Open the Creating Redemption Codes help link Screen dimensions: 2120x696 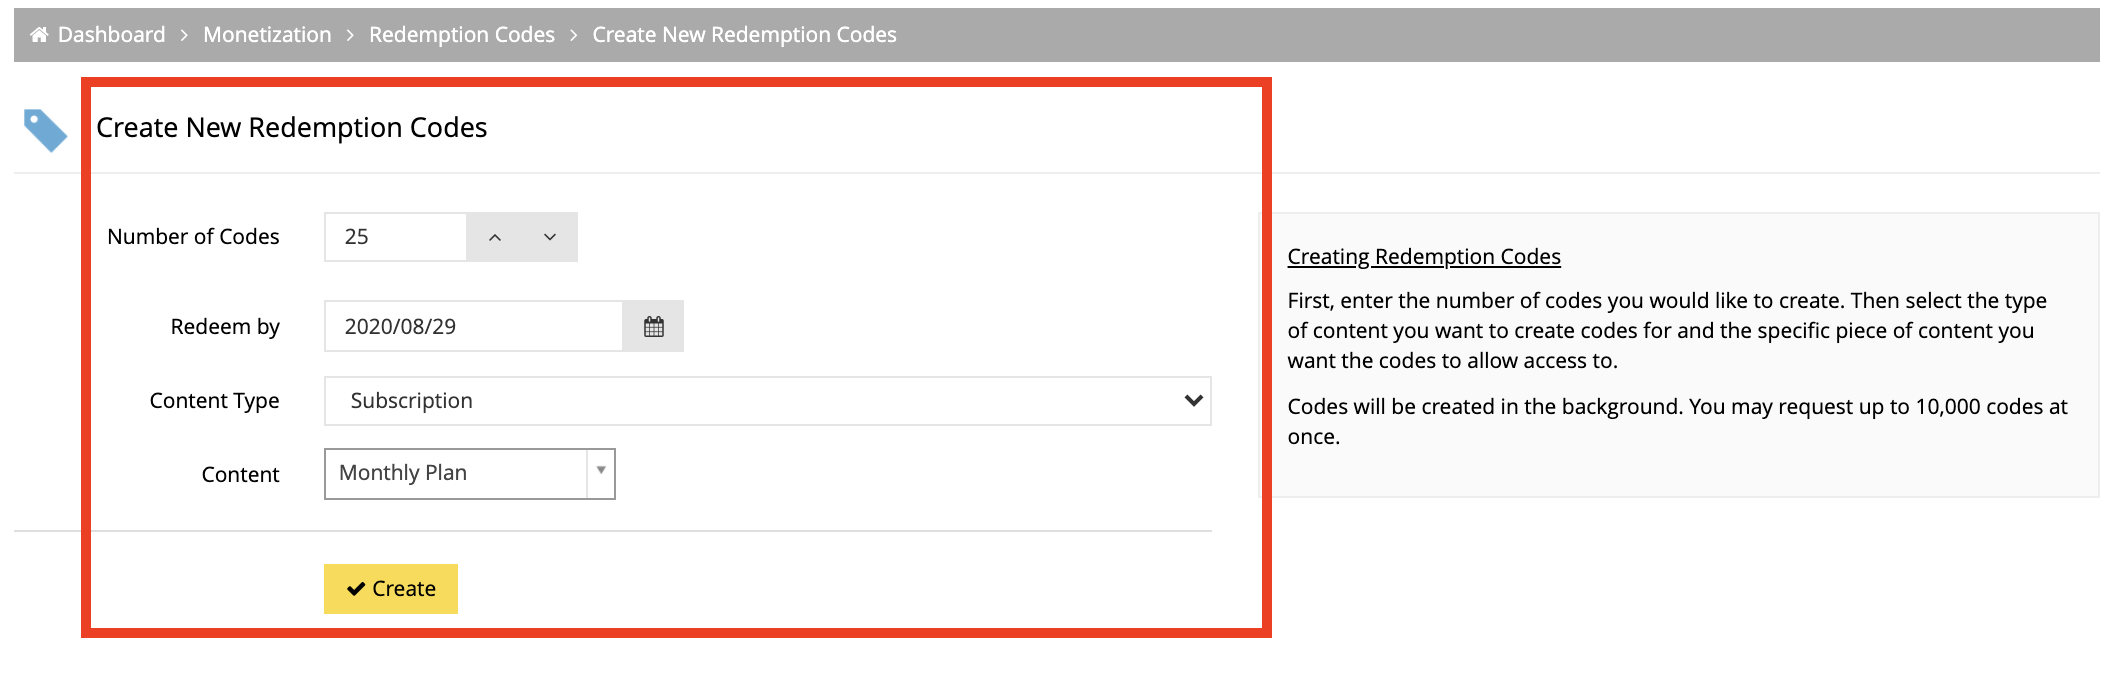point(1424,257)
